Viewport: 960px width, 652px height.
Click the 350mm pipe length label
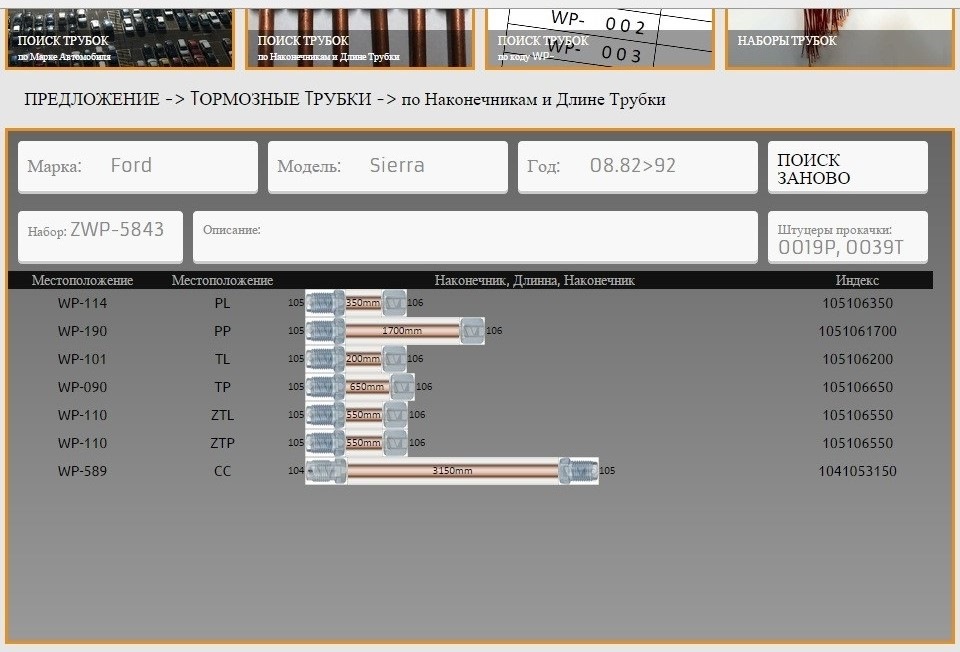click(363, 303)
